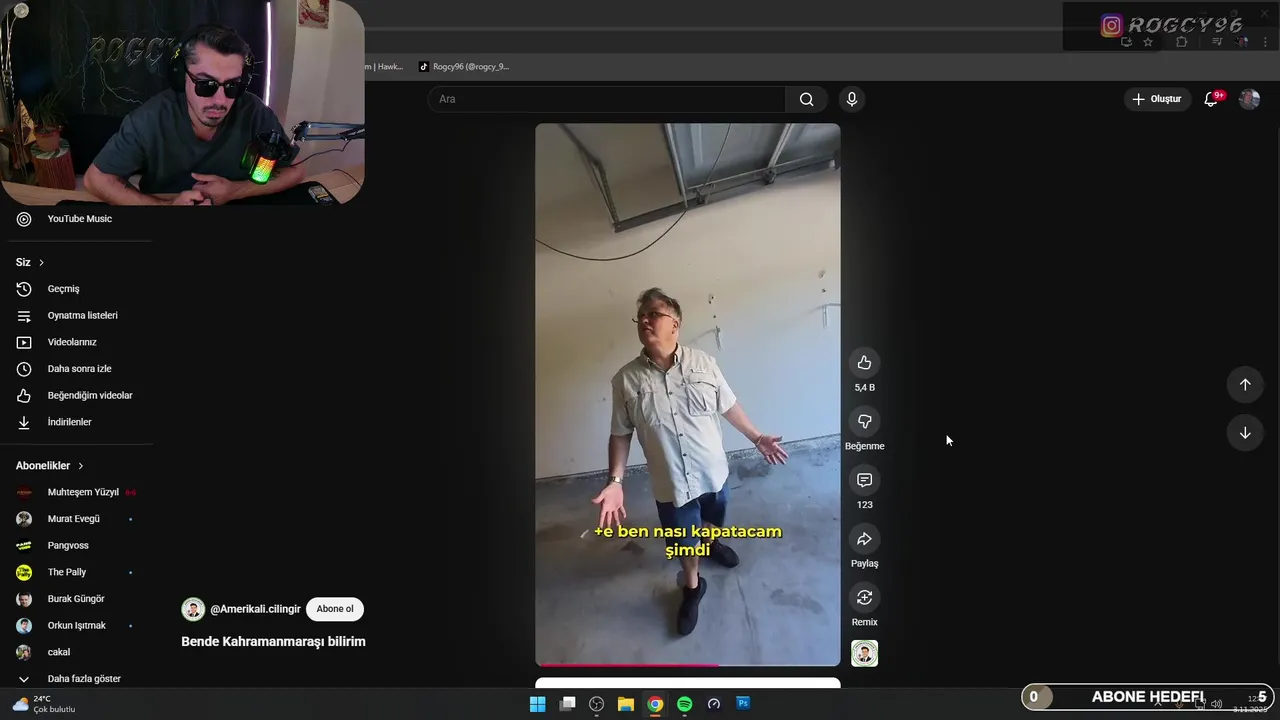Like the Short with thumbs up
This screenshot has width=1280, height=720.
864,363
